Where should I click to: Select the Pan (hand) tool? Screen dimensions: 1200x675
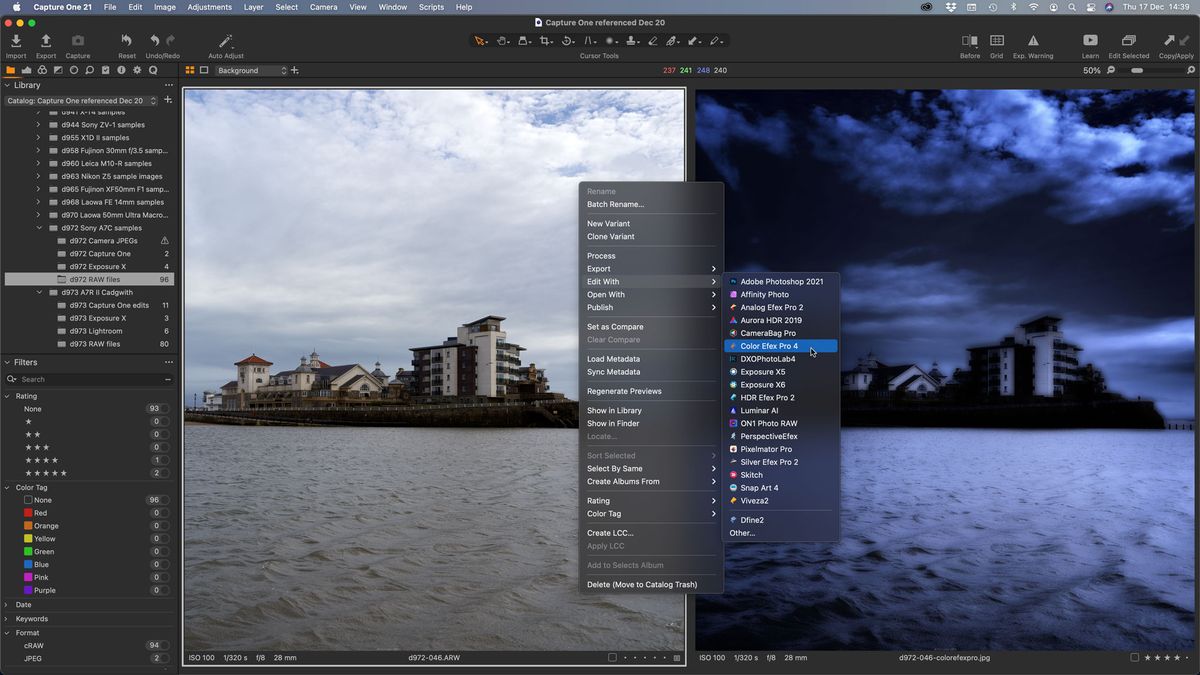click(502, 40)
